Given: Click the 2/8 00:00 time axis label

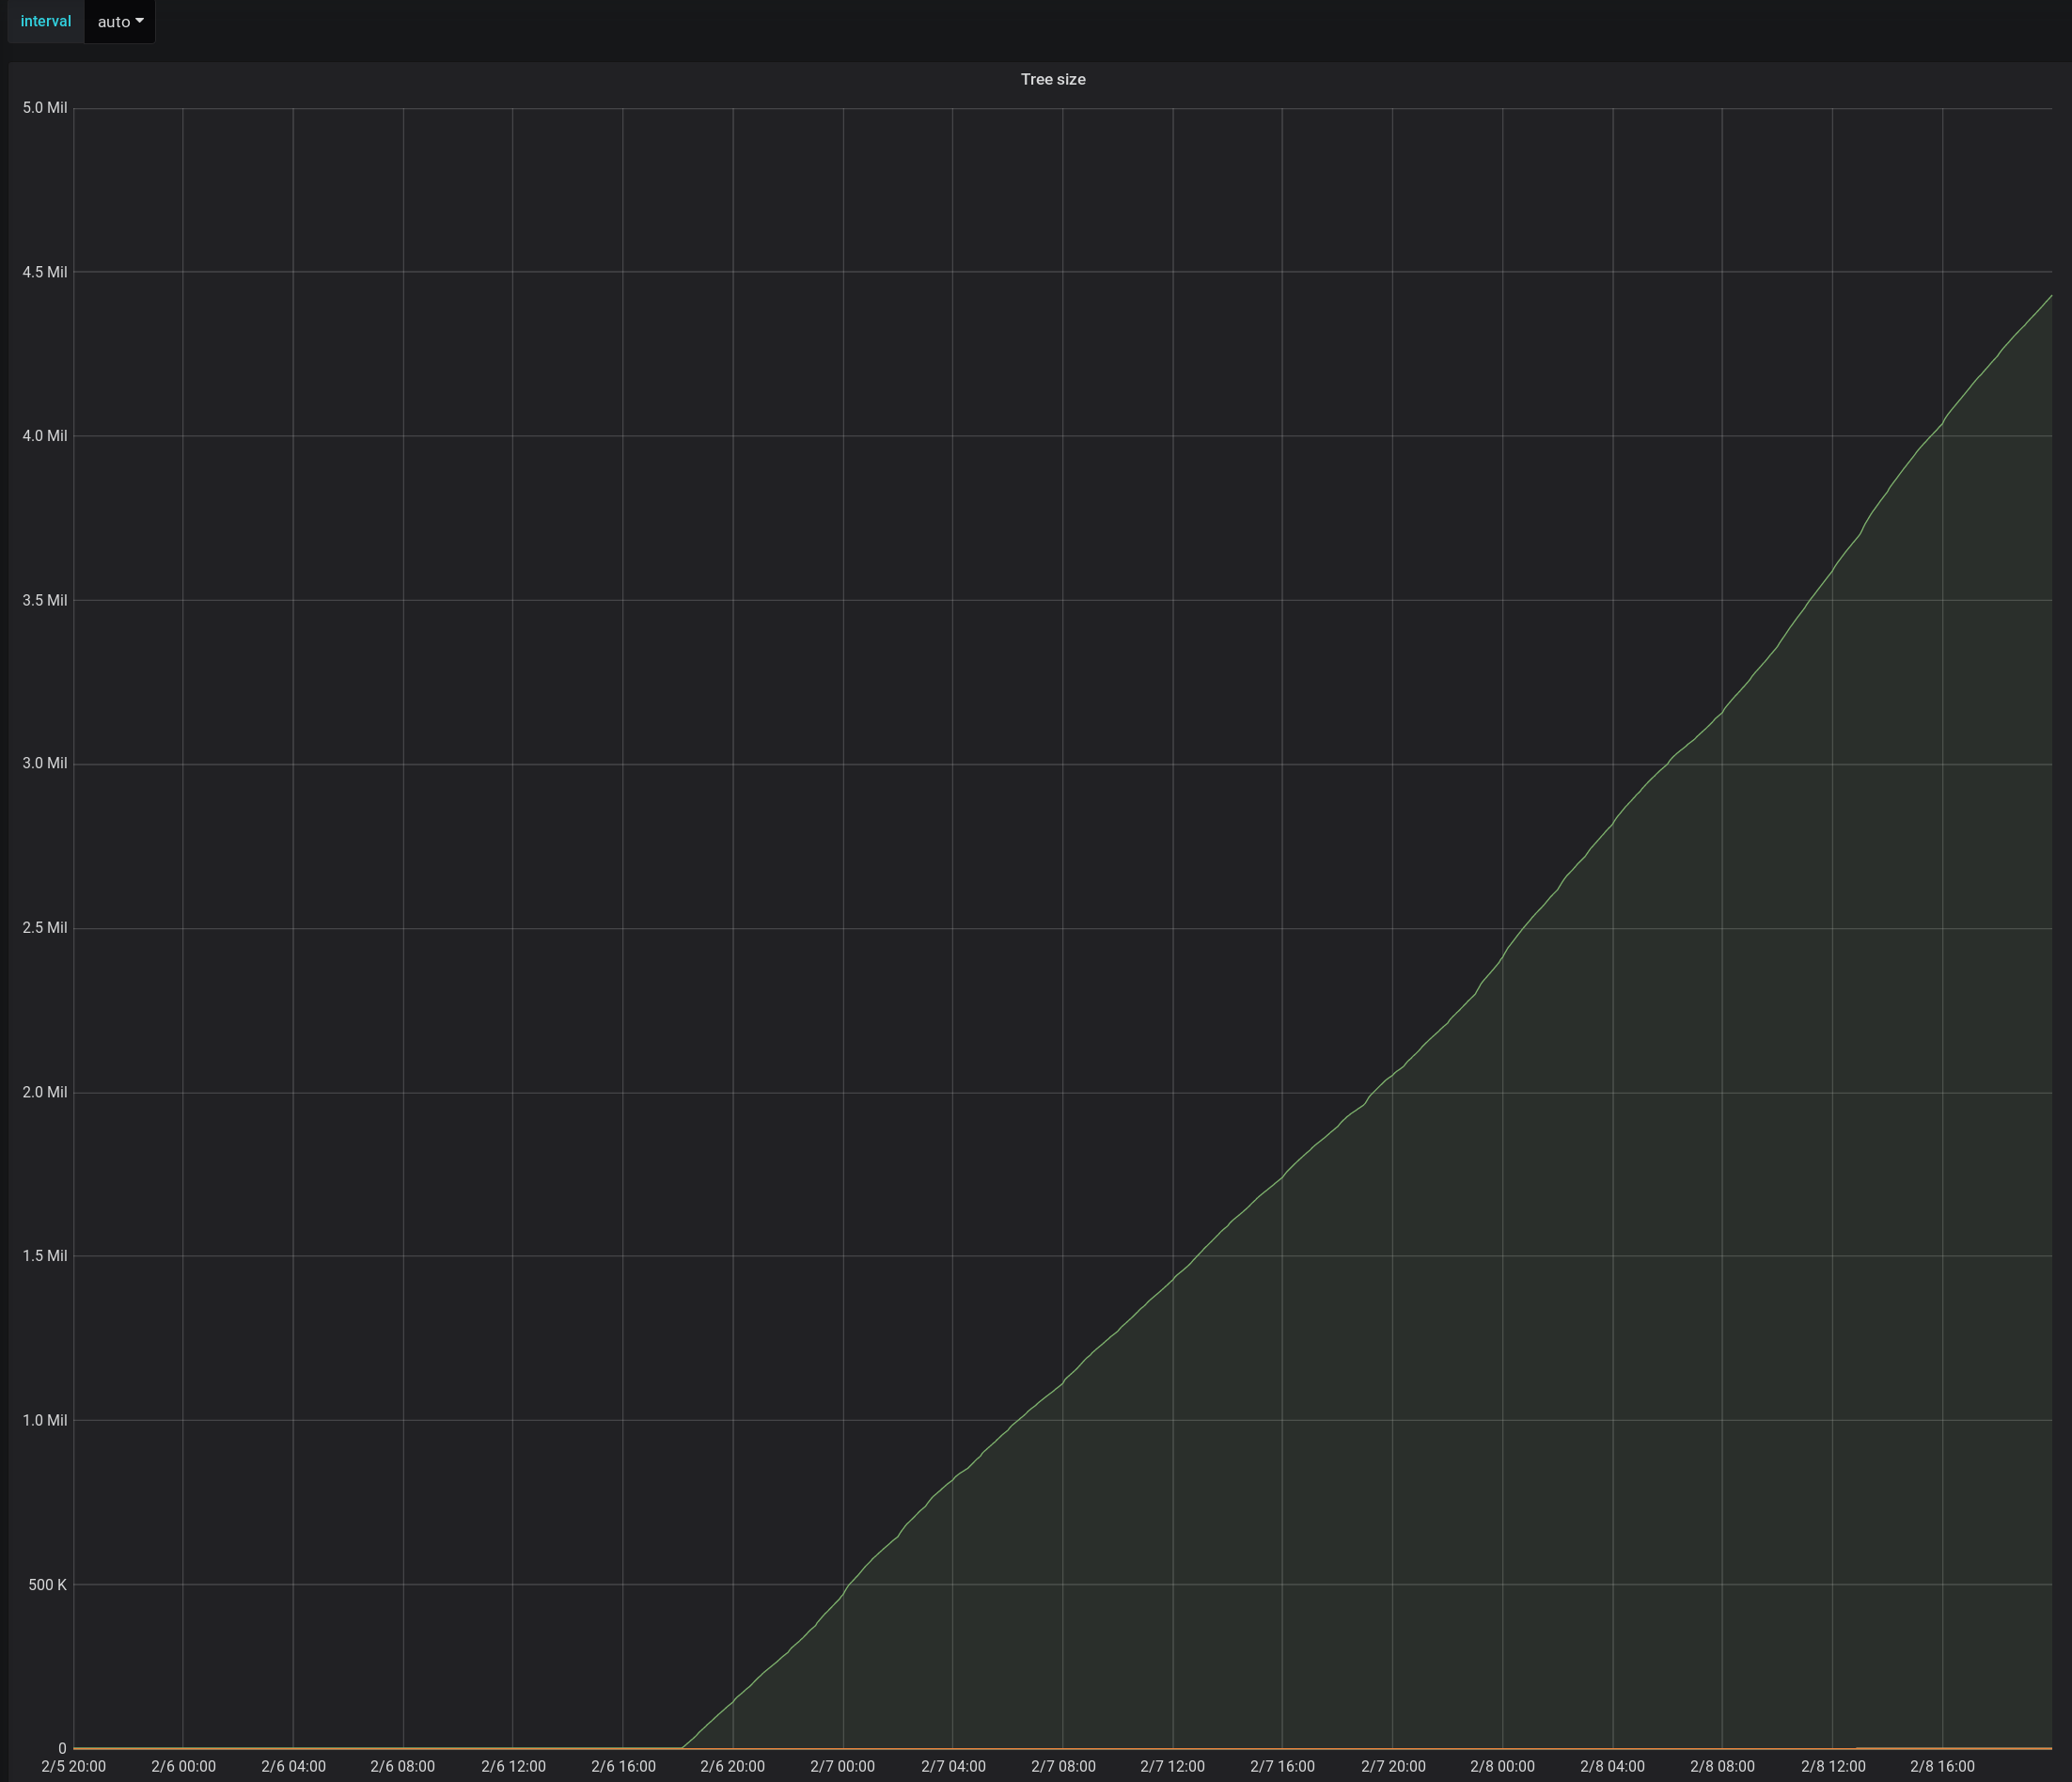Looking at the screenshot, I should pyautogui.click(x=1502, y=1766).
